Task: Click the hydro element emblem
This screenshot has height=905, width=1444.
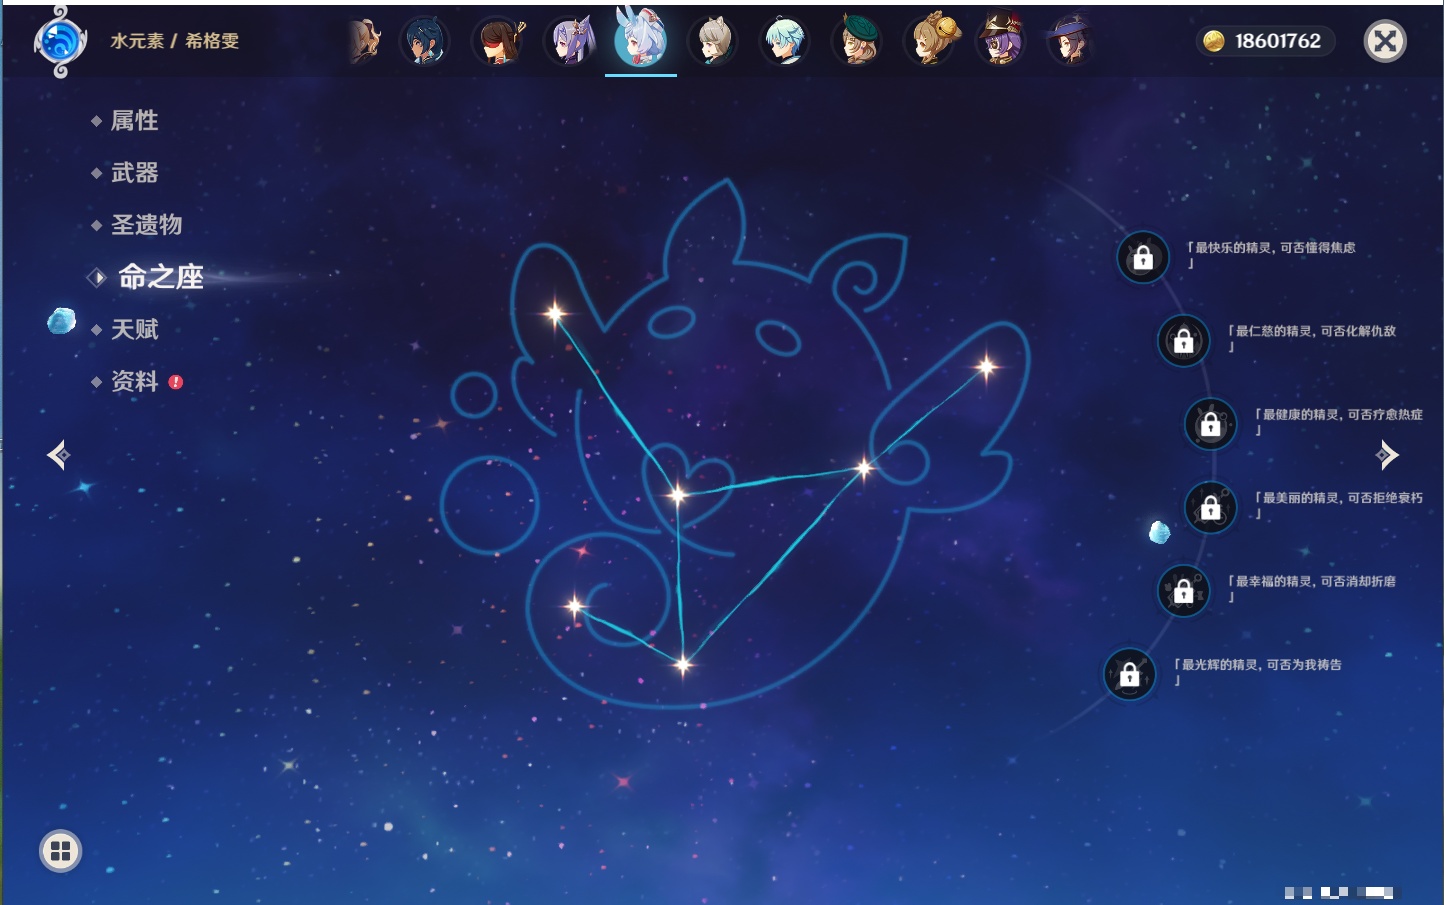Action: 60,42
